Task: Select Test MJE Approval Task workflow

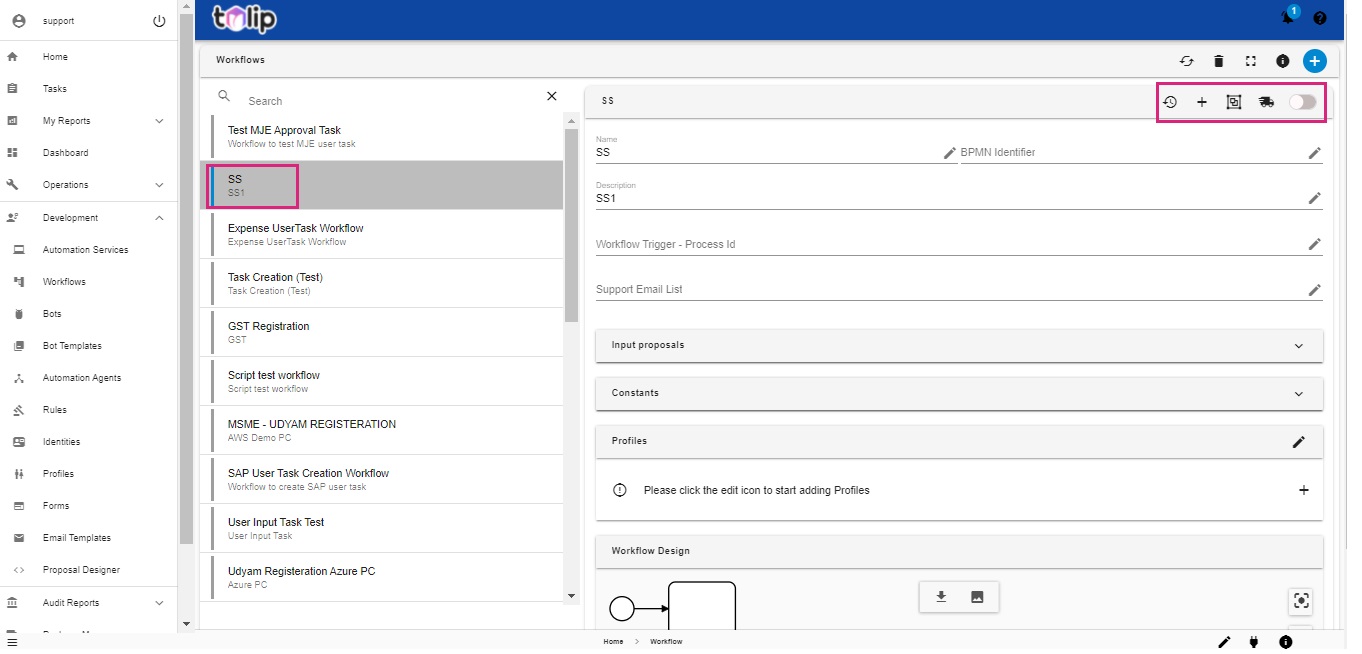Action: point(382,136)
